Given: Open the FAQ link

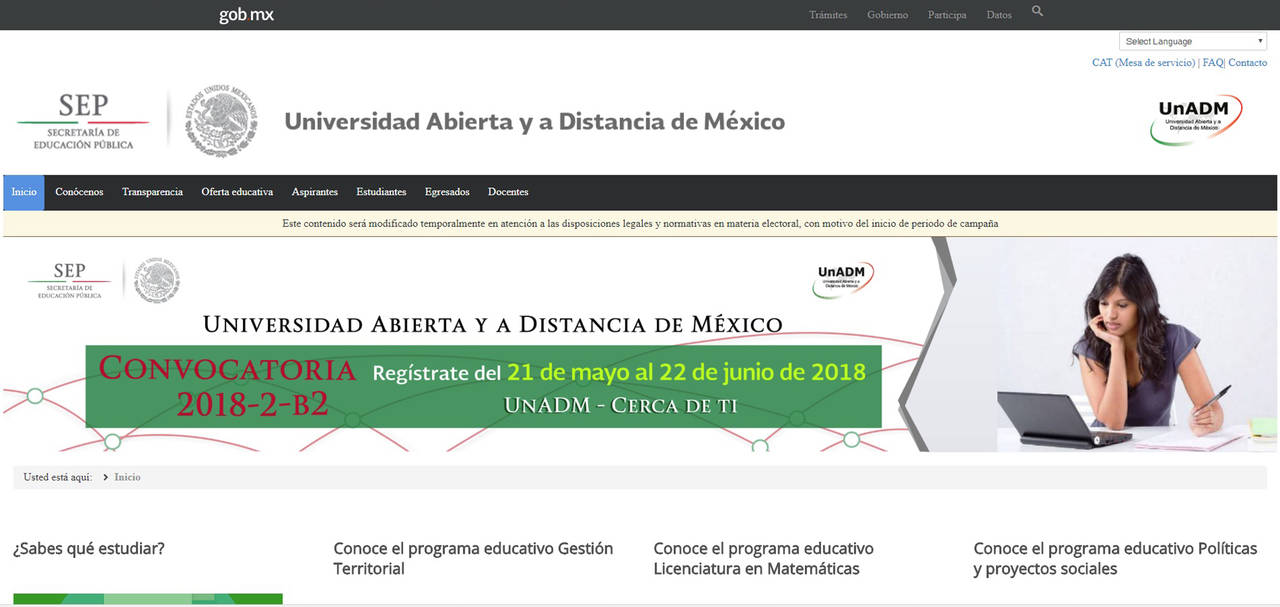Looking at the screenshot, I should 1212,63.
